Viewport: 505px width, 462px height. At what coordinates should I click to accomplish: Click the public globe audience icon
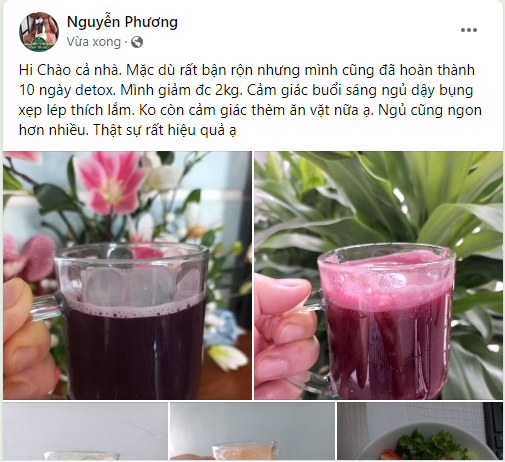click(137, 42)
